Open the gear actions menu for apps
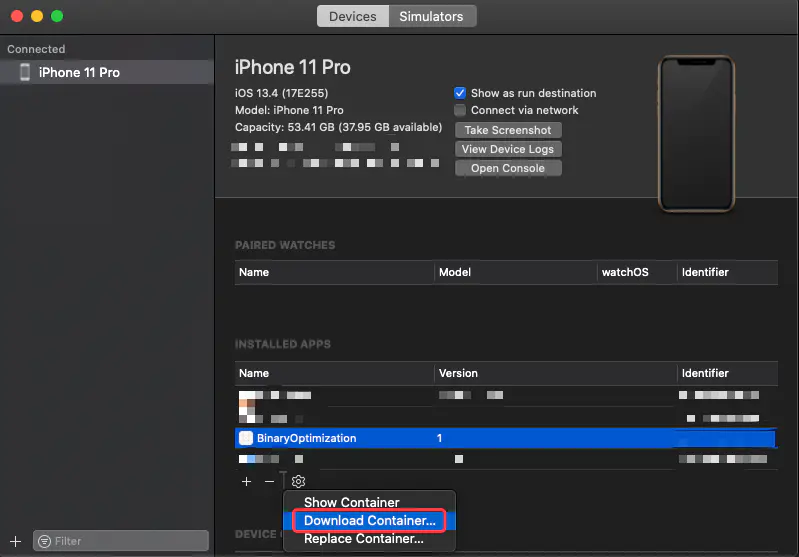Viewport: 799px width, 557px height. coord(299,482)
